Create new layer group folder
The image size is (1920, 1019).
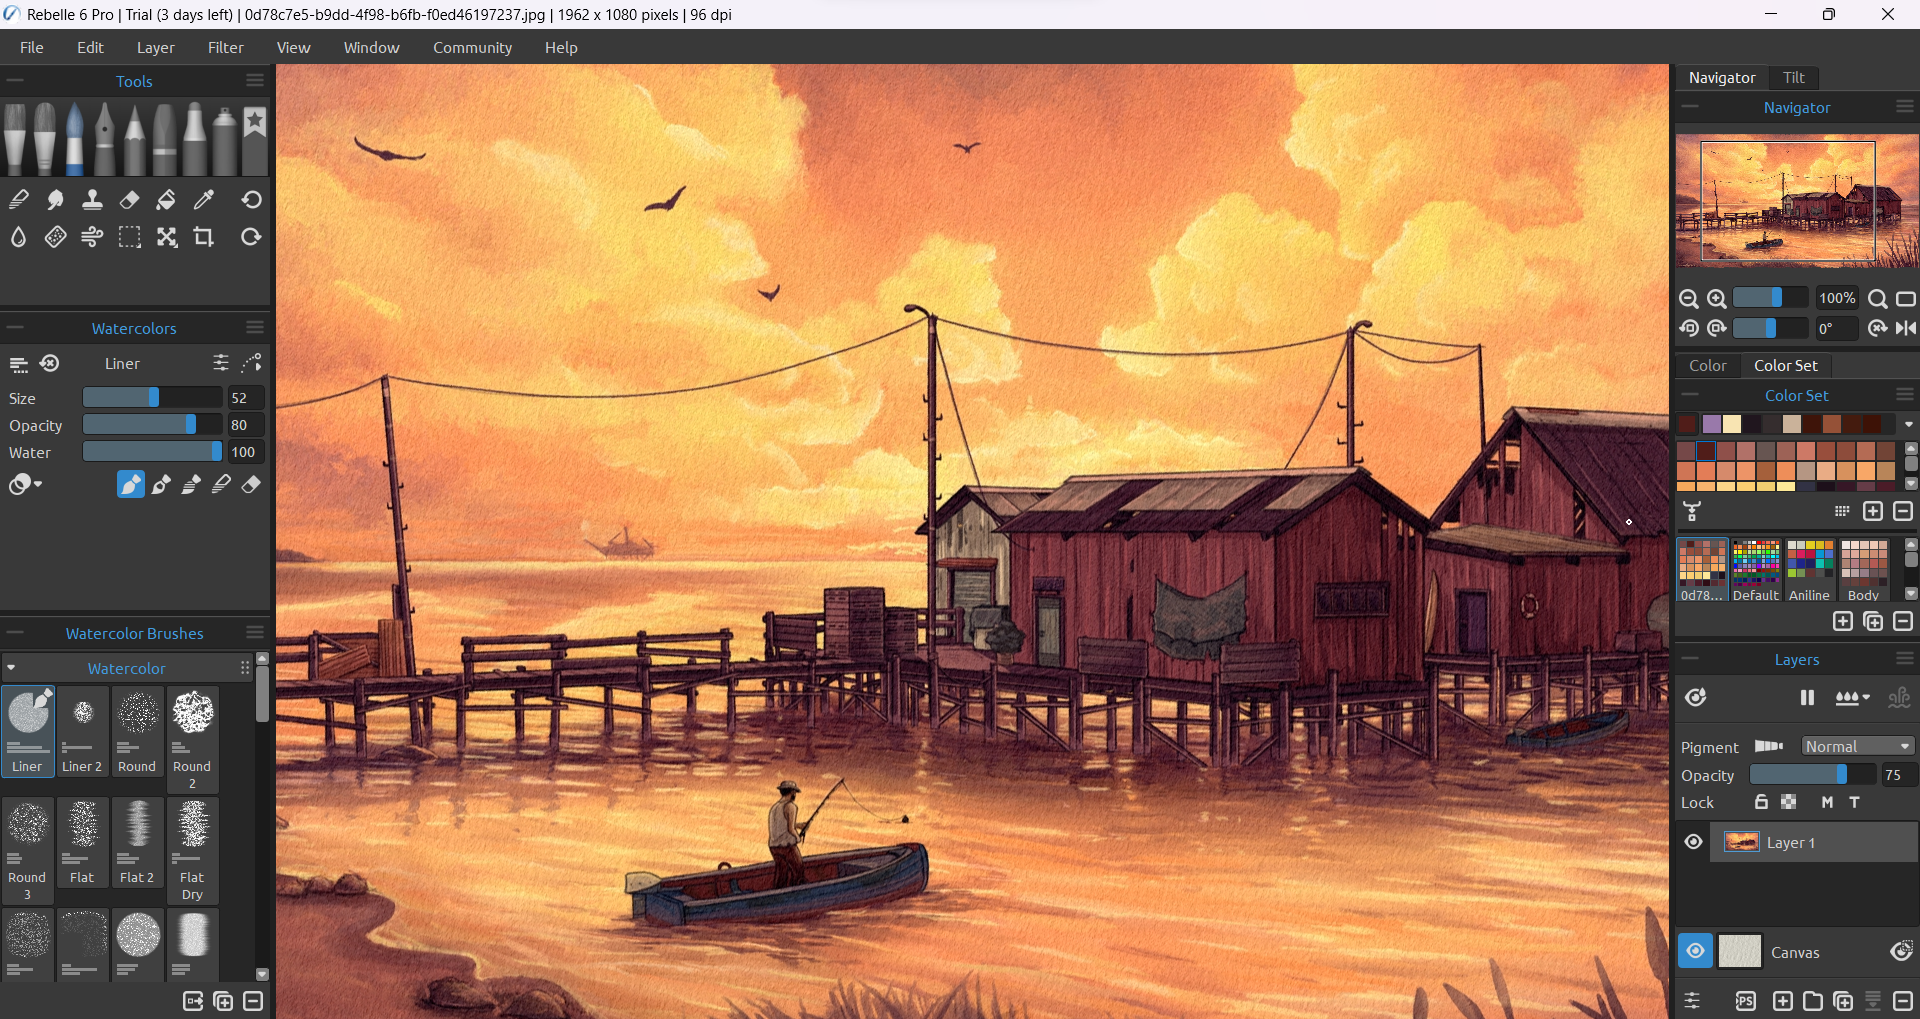coord(1812,1001)
